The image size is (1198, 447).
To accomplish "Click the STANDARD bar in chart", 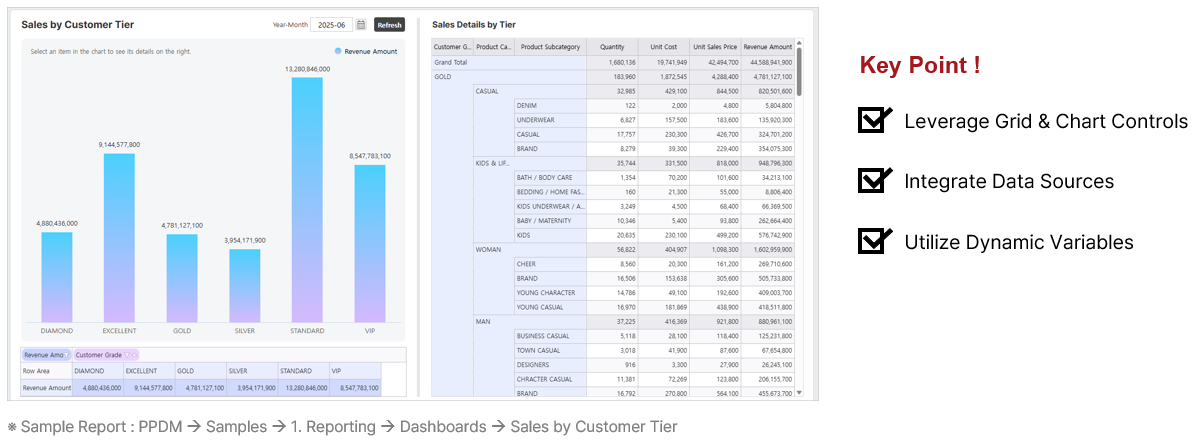I will coord(307,200).
